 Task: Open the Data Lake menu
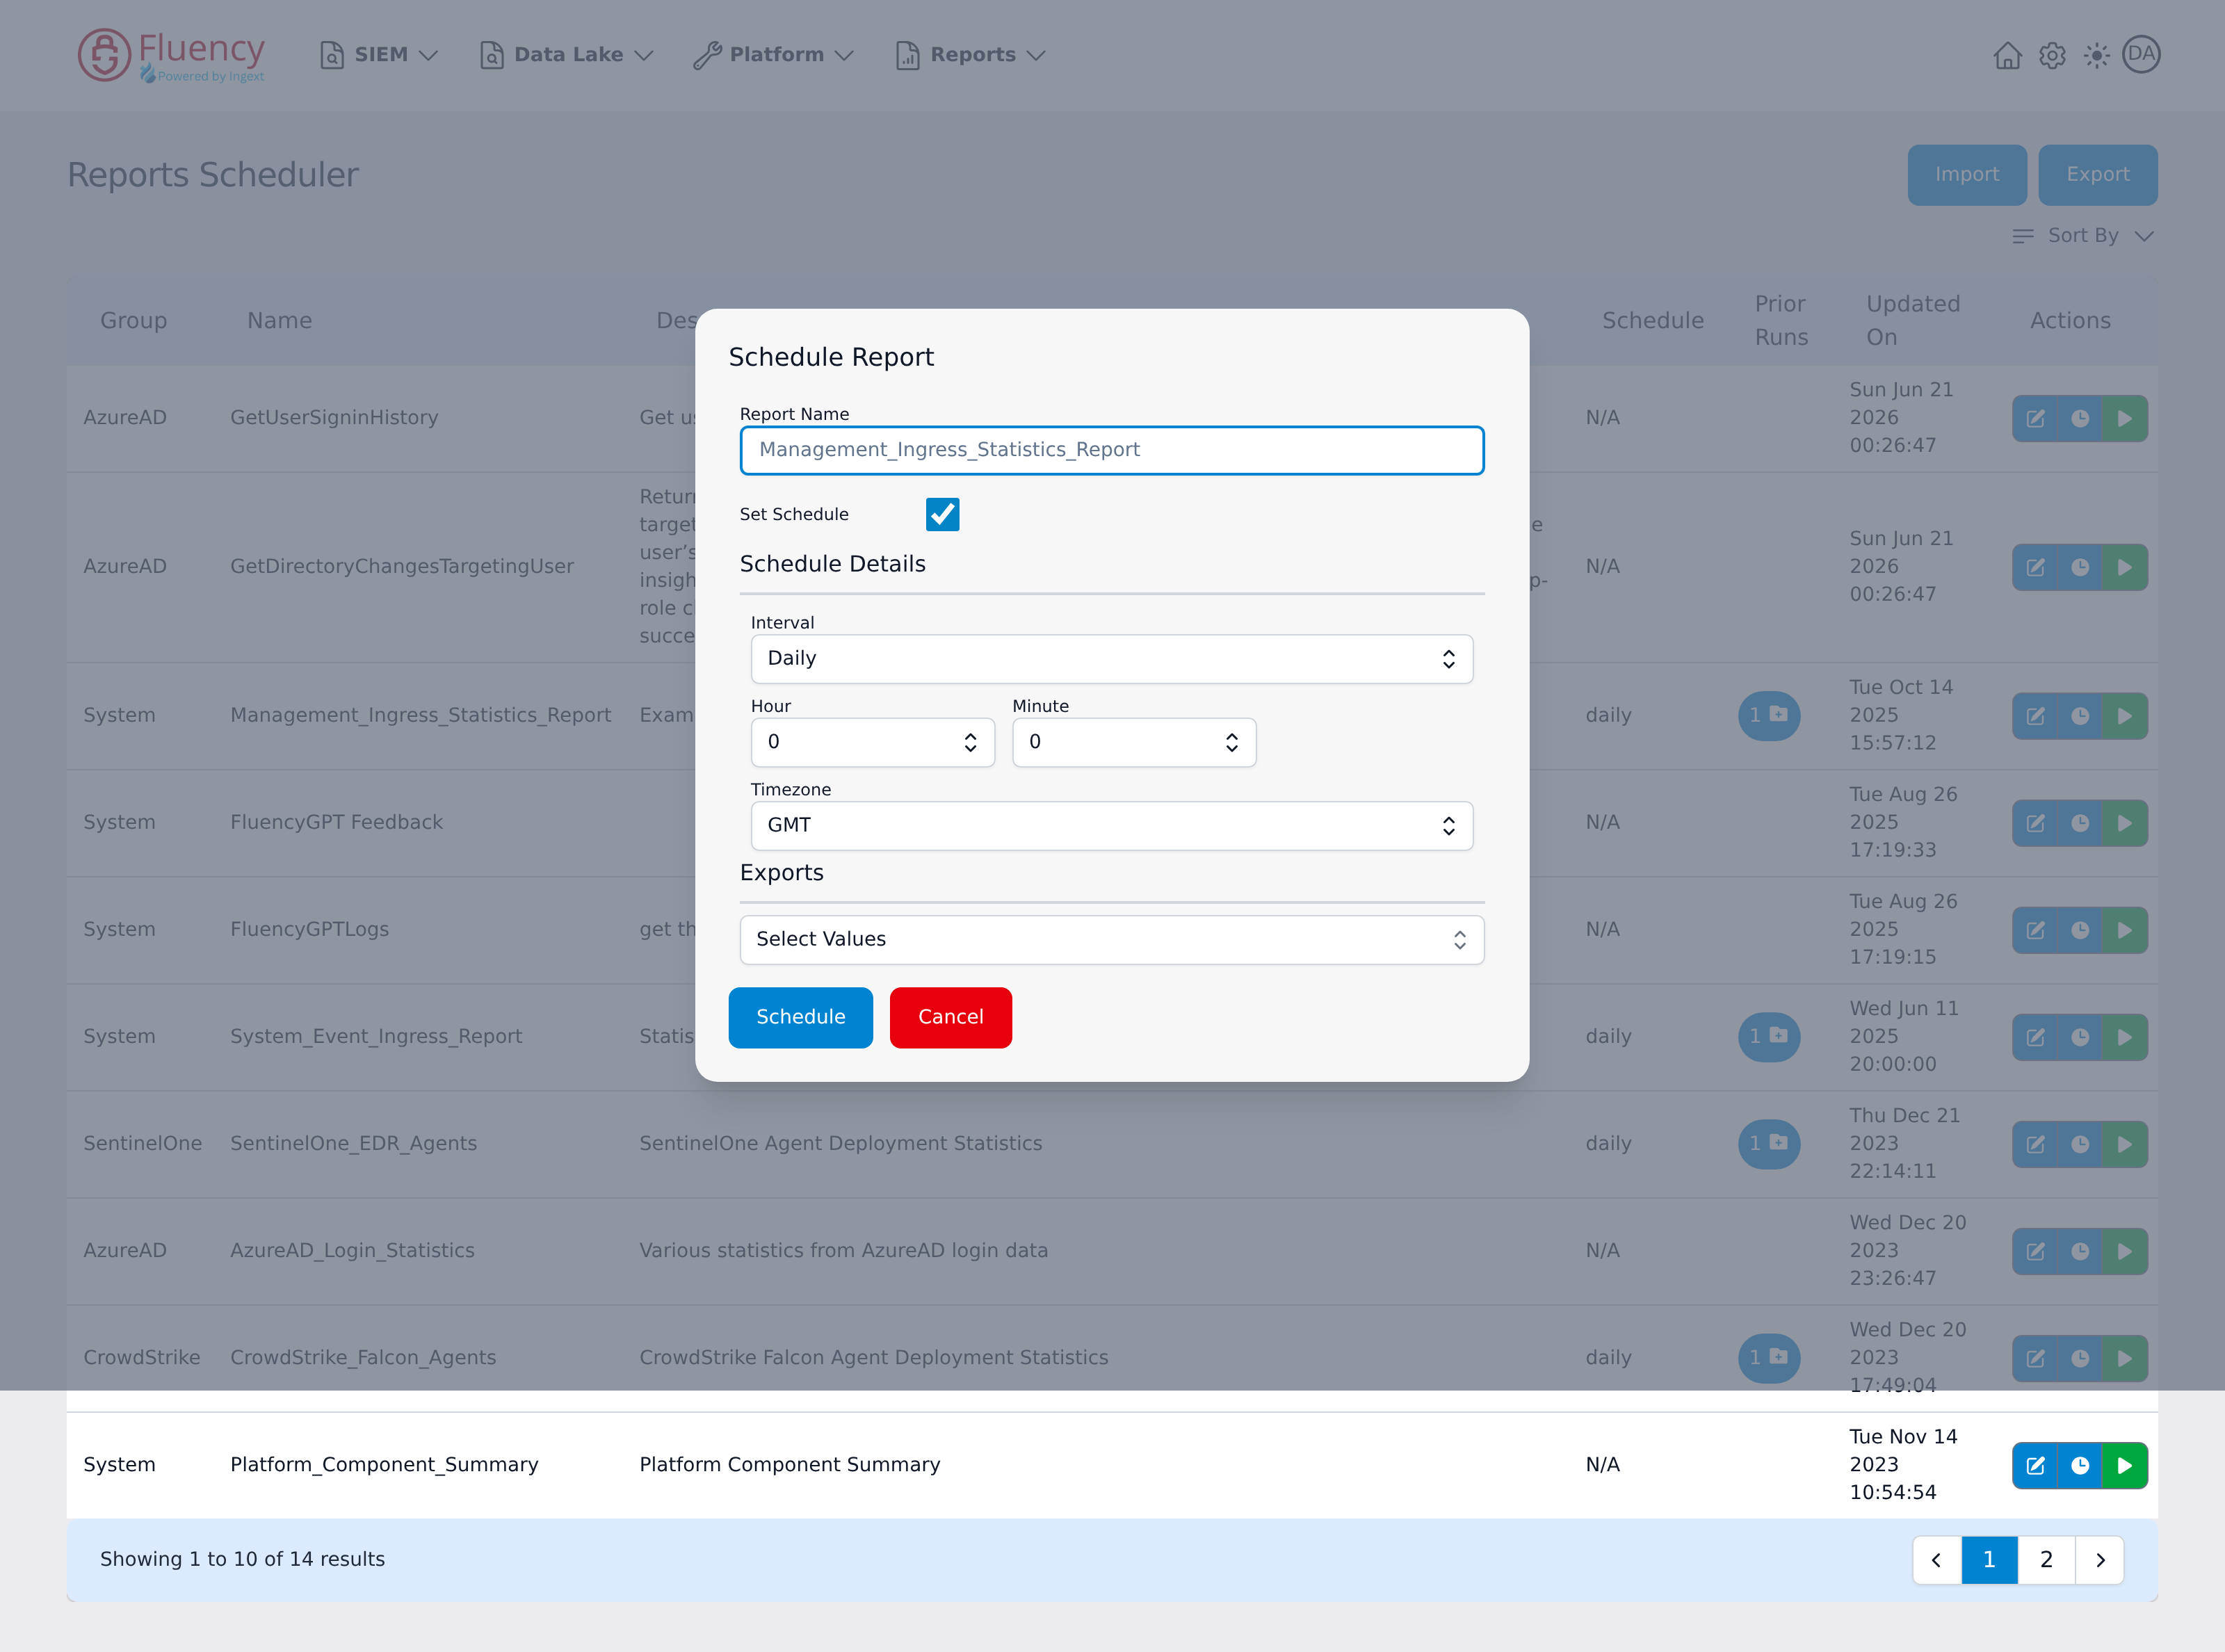[x=566, y=55]
